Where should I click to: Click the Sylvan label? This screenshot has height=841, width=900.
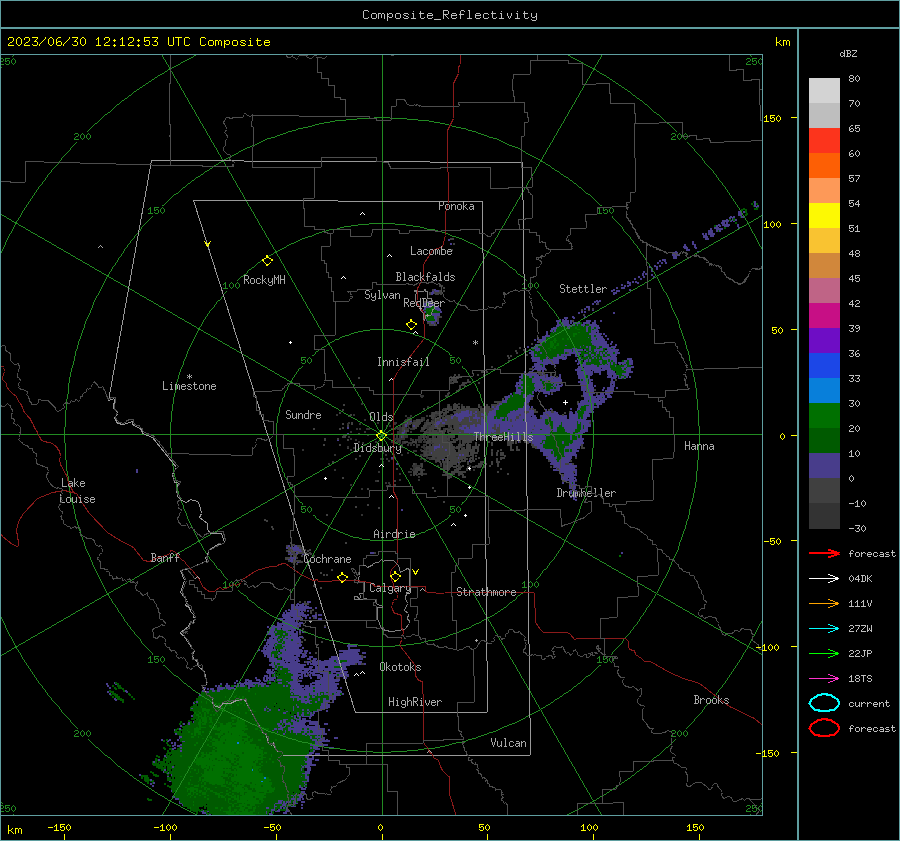382,295
